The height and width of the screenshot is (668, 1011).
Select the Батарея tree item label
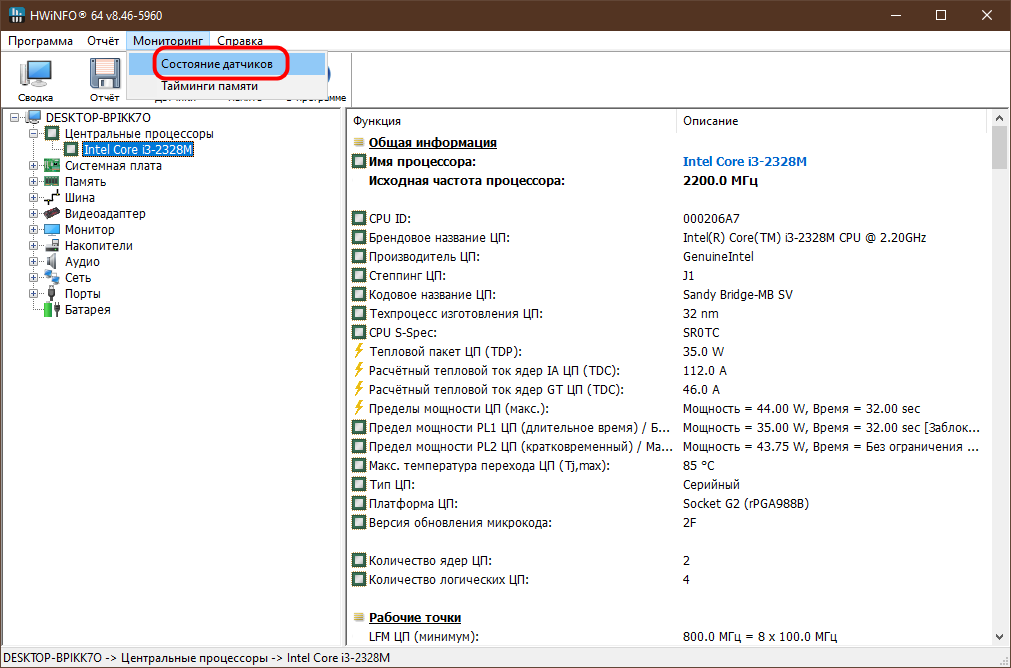pyautogui.click(x=88, y=310)
